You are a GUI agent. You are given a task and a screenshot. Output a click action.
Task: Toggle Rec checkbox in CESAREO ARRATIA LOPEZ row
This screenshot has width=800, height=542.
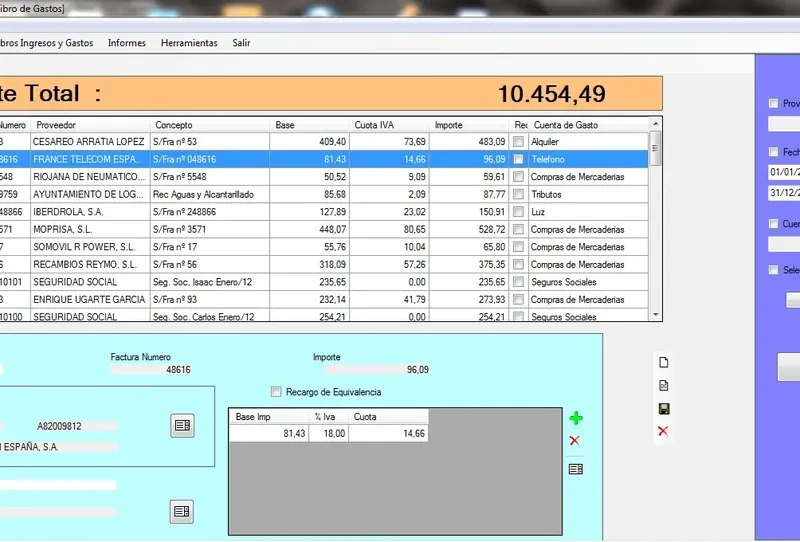[x=518, y=141]
